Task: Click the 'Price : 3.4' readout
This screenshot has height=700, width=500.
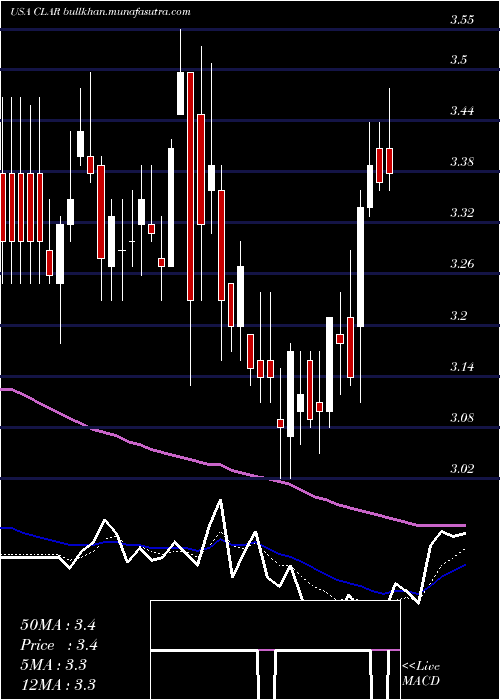Action: click(59, 645)
